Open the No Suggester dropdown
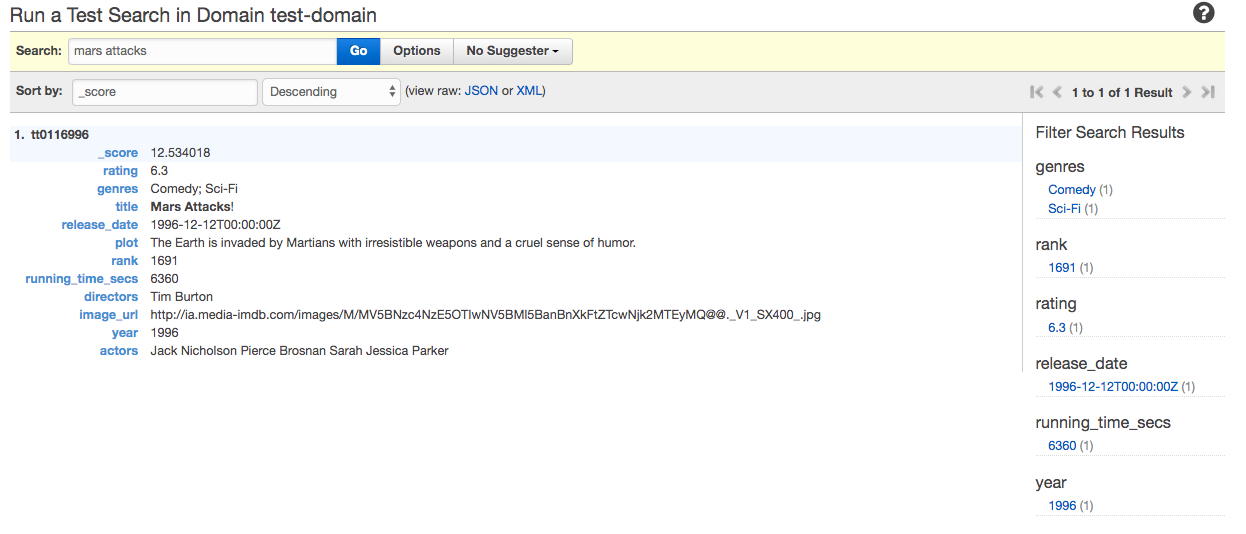Viewport: 1246px width, 534px height. [512, 51]
